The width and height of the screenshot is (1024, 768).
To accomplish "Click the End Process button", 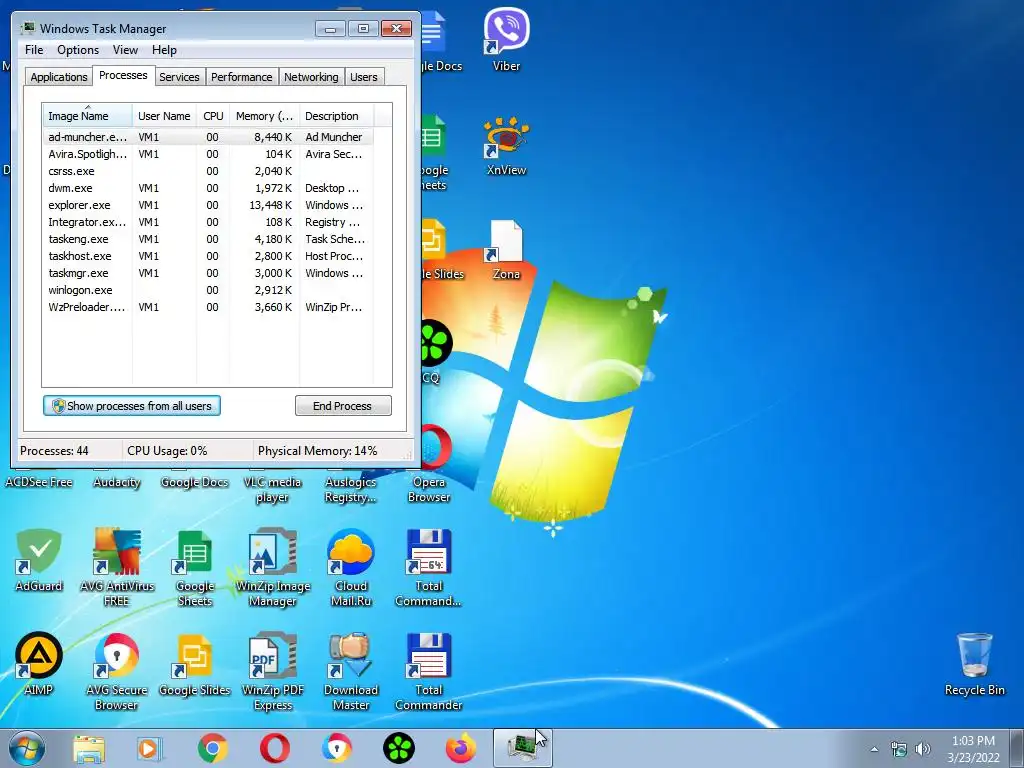I will point(343,406).
